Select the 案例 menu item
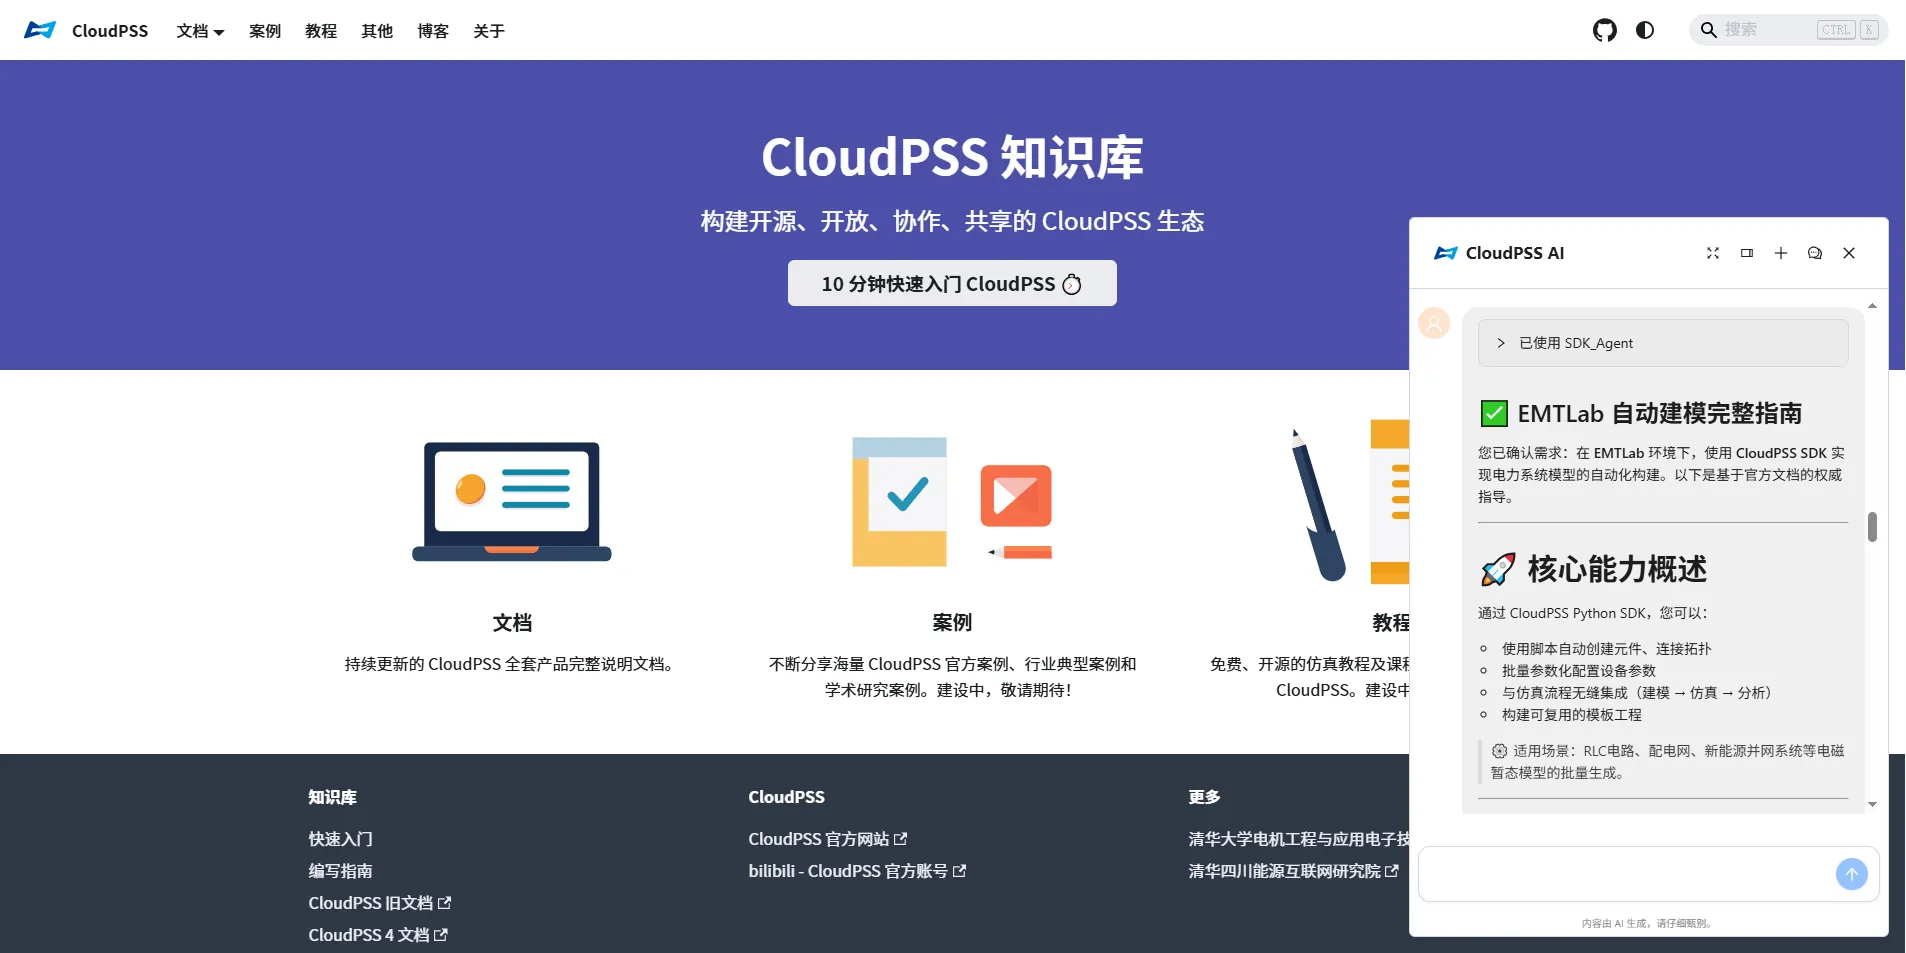Screen dimensions: 1906x953 pyautogui.click(x=264, y=31)
